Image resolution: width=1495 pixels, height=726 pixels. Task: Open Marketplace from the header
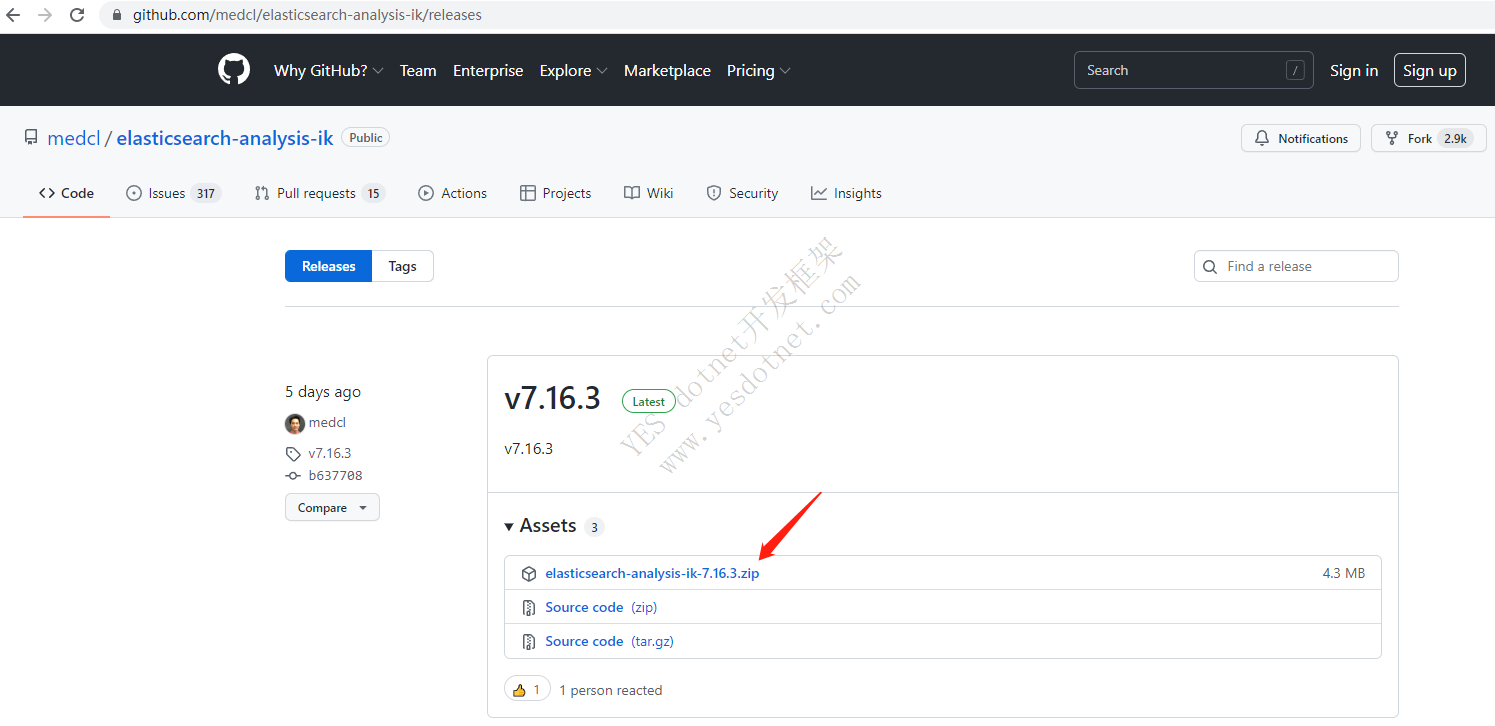click(x=667, y=71)
